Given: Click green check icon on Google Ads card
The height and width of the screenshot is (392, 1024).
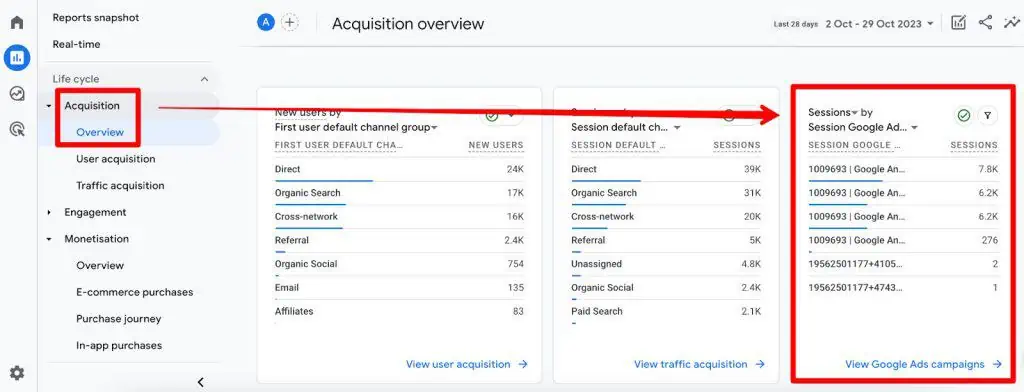Looking at the screenshot, I should [963, 116].
